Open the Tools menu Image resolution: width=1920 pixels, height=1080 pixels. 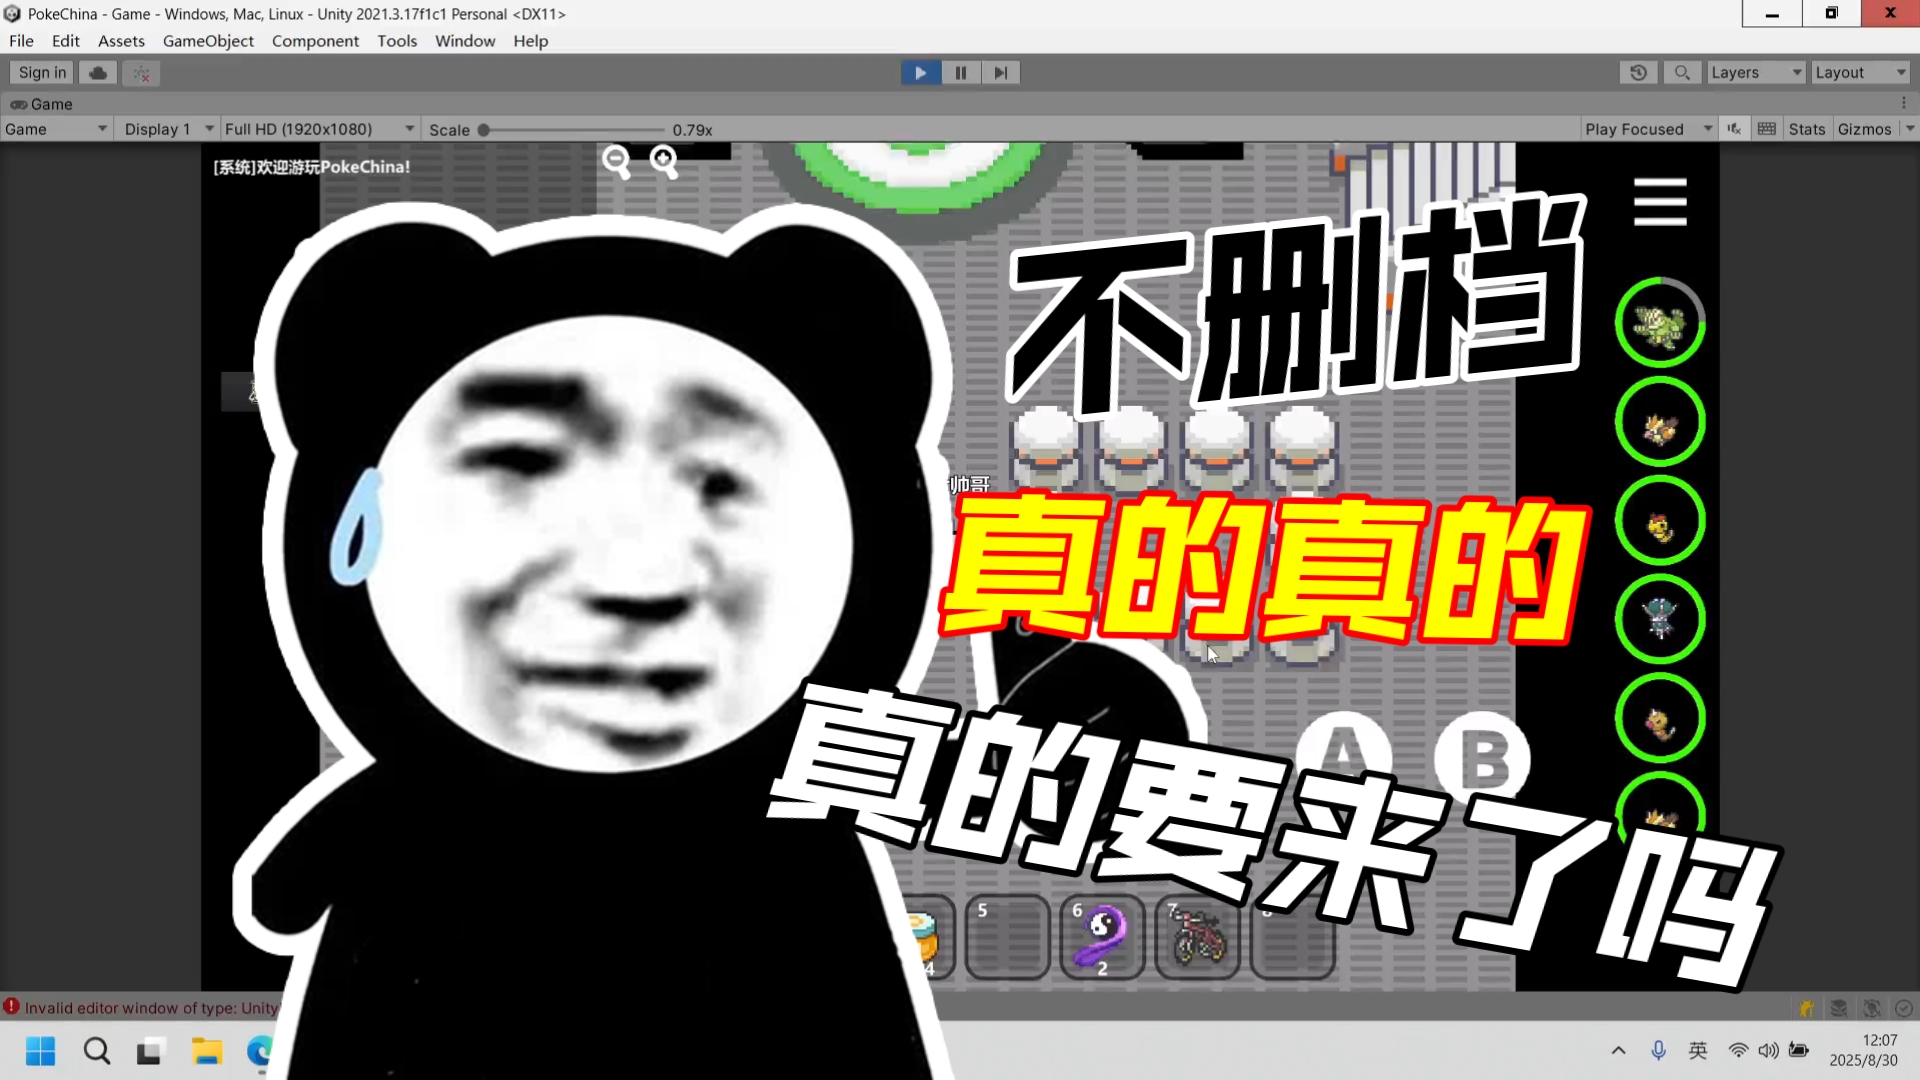coord(397,41)
